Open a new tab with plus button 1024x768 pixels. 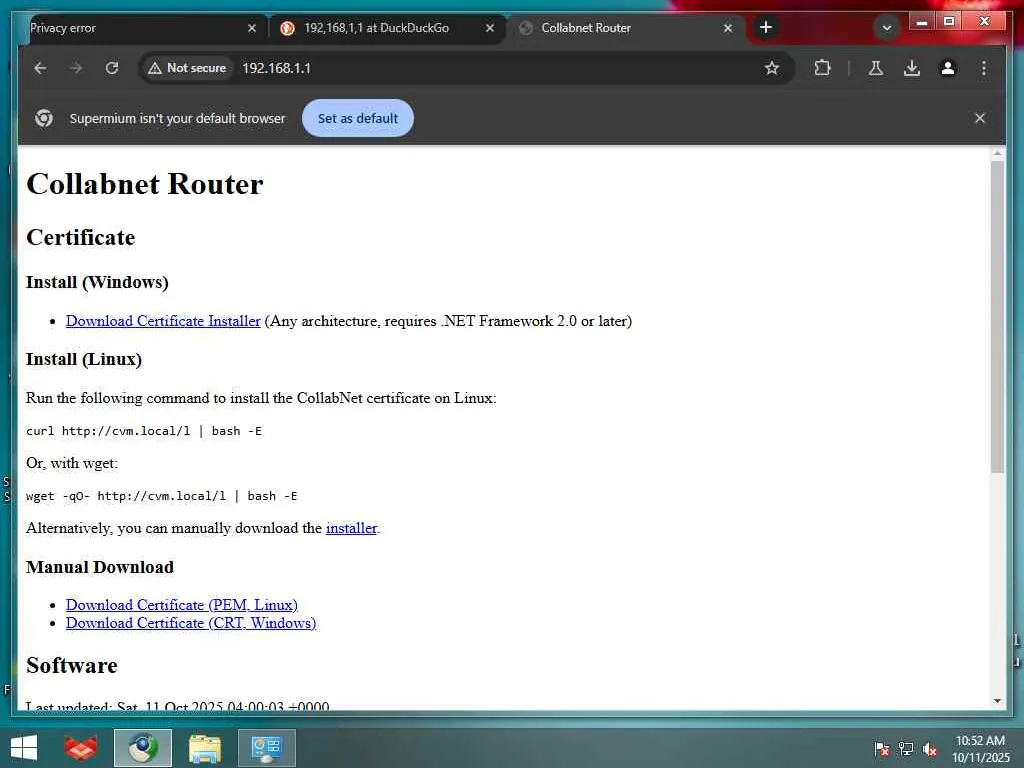766,27
